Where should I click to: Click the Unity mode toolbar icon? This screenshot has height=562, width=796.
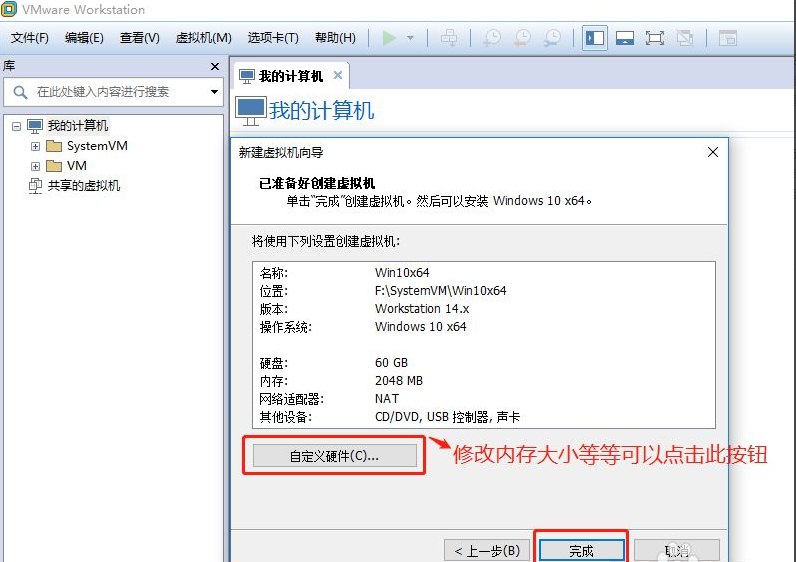click(684, 38)
